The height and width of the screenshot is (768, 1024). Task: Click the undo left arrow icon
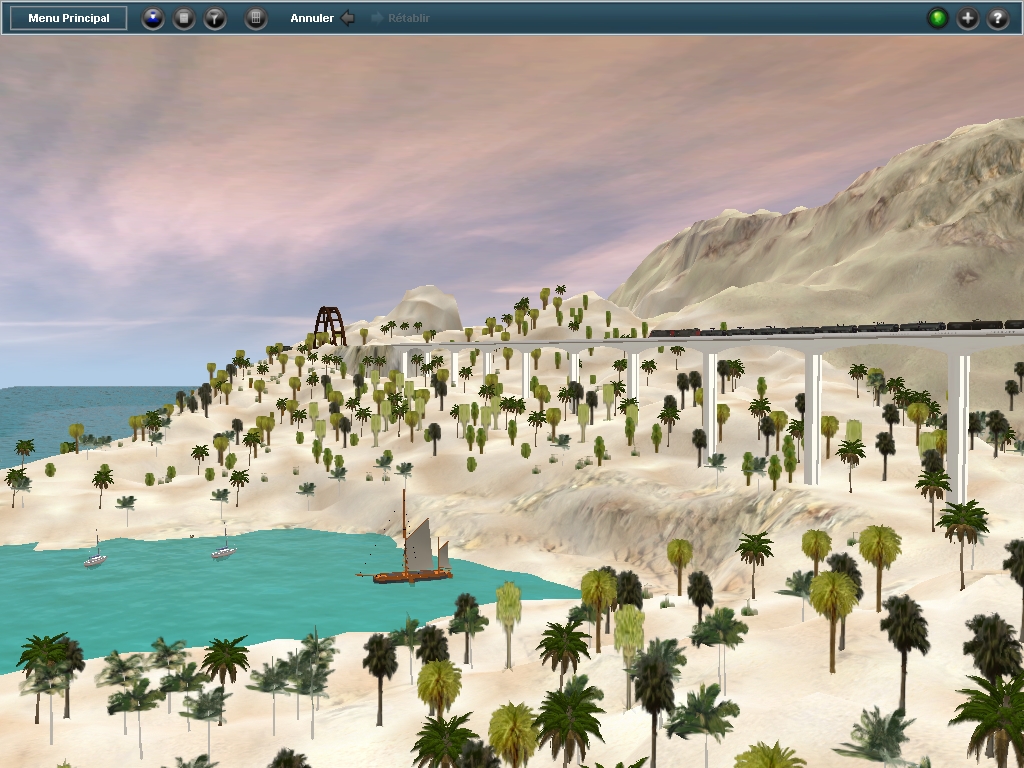tap(348, 18)
